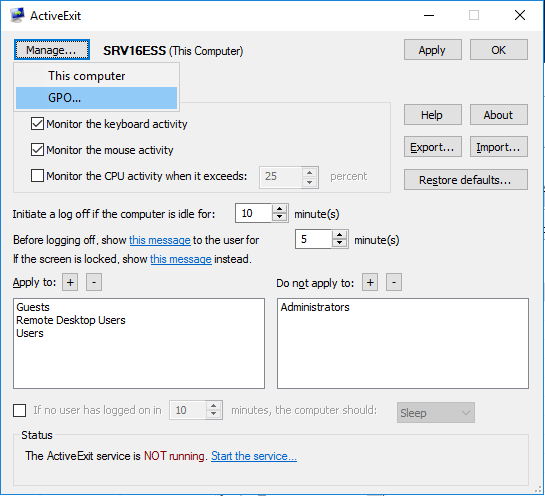Open the Help button
This screenshot has width=545, height=496.
[x=432, y=115]
